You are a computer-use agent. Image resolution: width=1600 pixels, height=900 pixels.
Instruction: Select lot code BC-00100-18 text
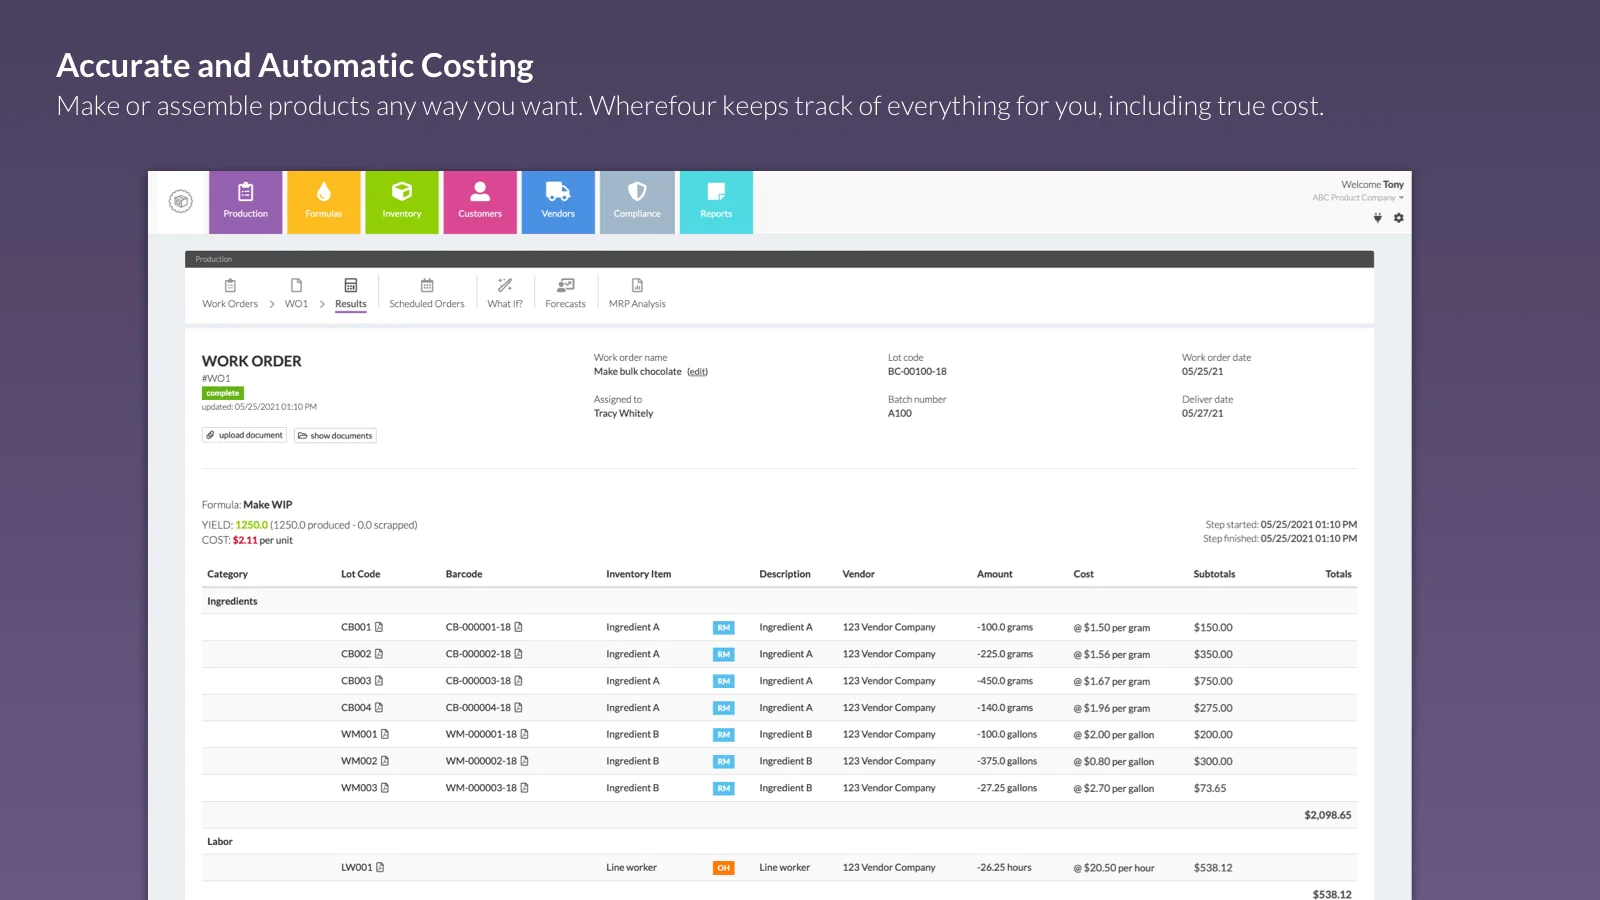917,372
